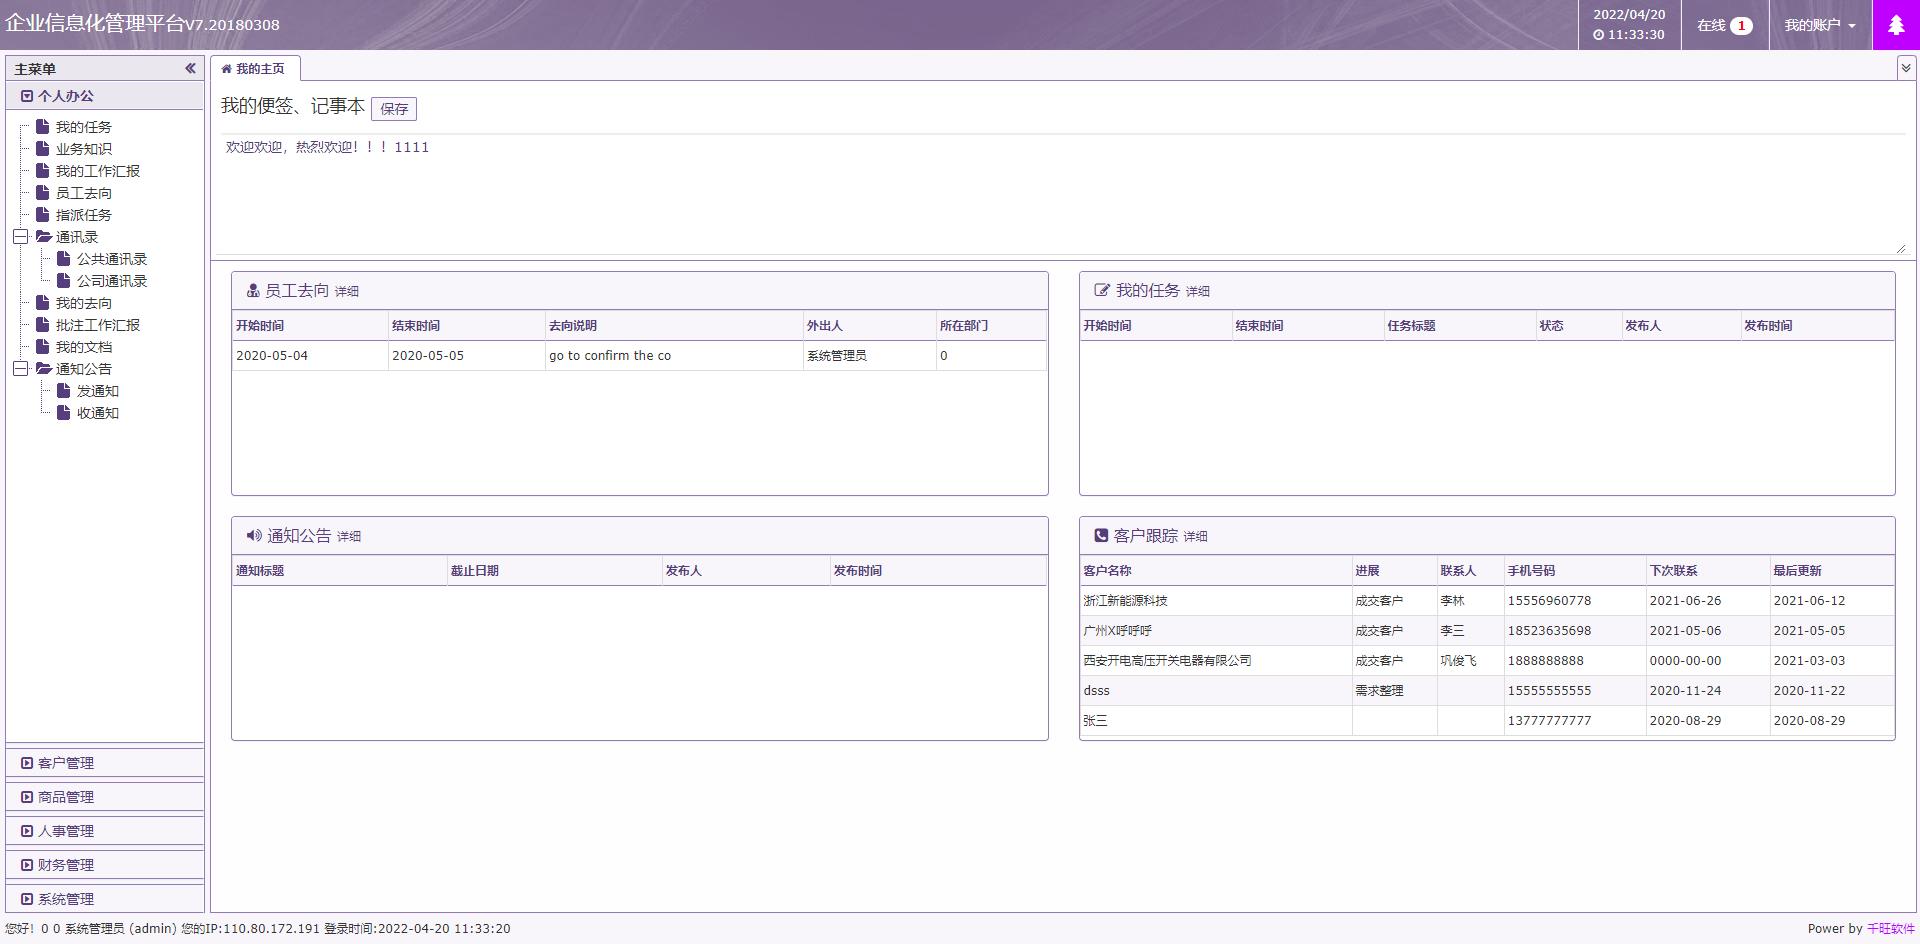Select the dsss customer row
The image size is (1920, 944).
1487,691
